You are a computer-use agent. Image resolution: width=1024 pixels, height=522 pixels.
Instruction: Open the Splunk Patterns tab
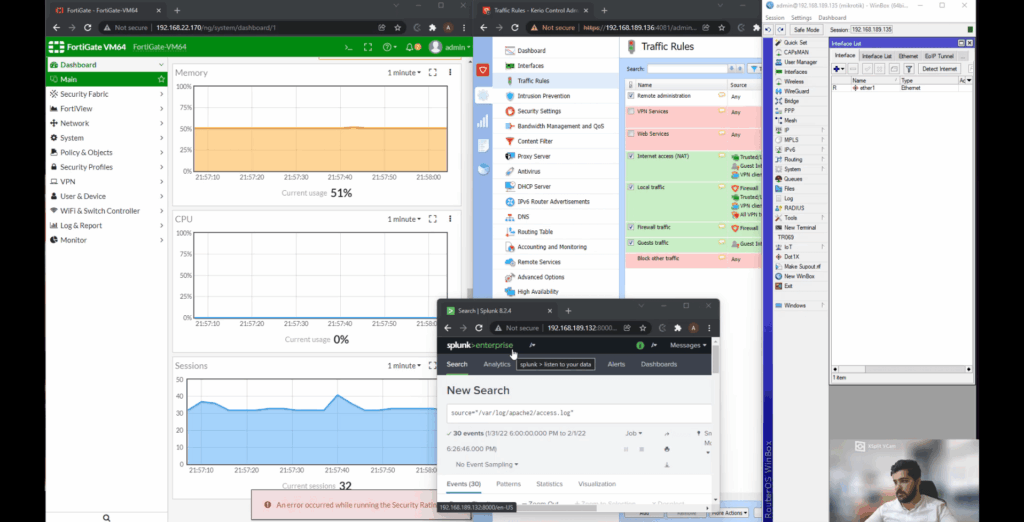pos(508,484)
